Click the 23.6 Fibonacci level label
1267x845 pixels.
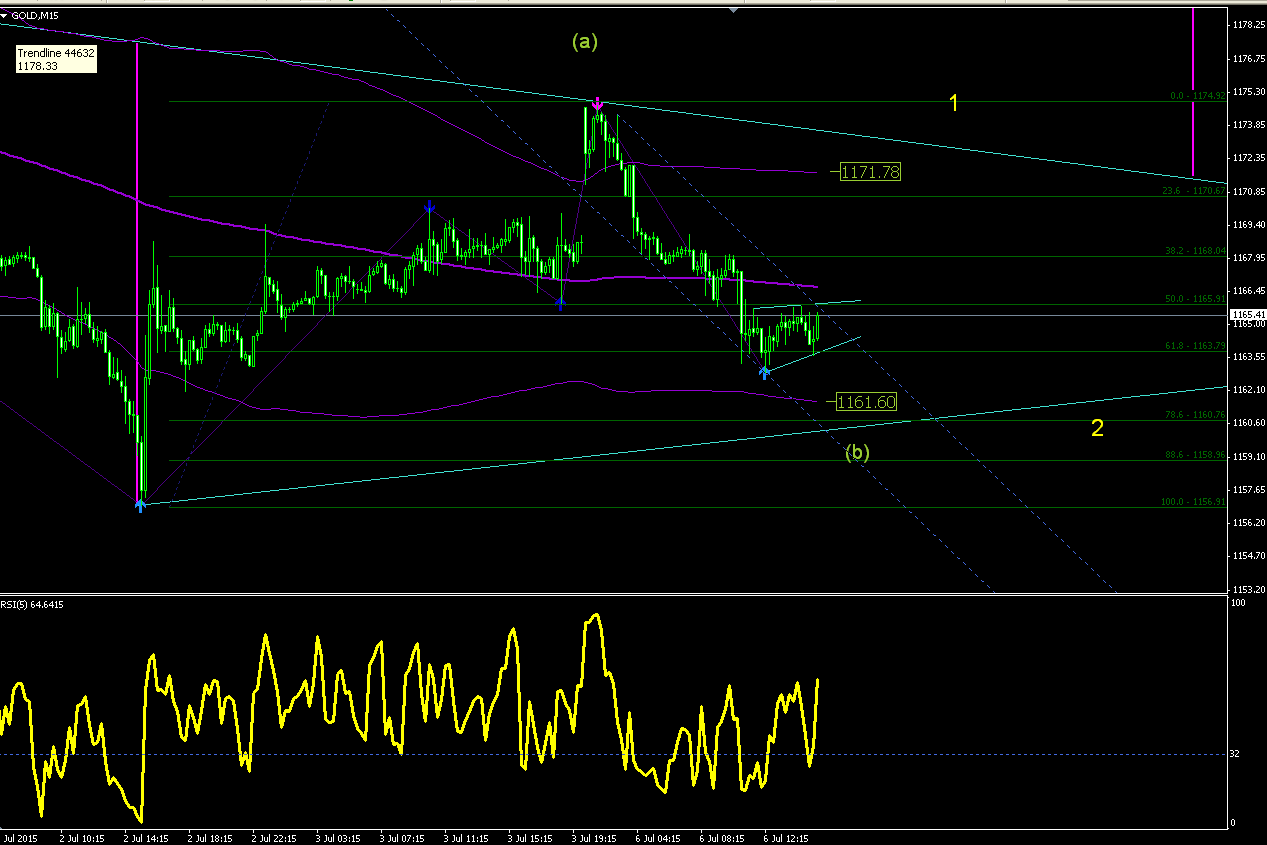pyautogui.click(x=1193, y=191)
